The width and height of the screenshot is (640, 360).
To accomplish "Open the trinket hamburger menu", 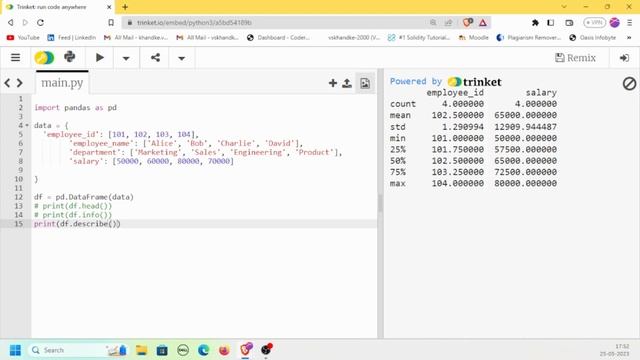I will point(16,58).
